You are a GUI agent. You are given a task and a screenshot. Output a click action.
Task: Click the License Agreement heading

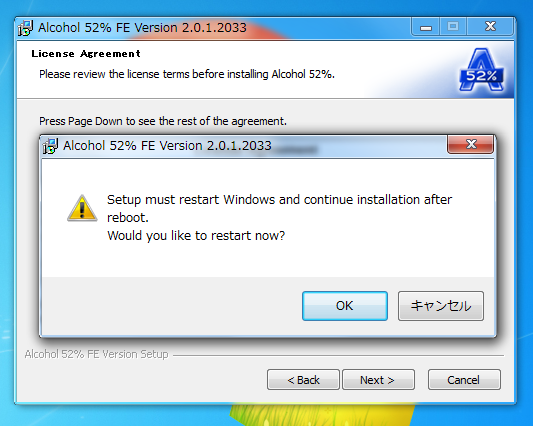(86, 53)
